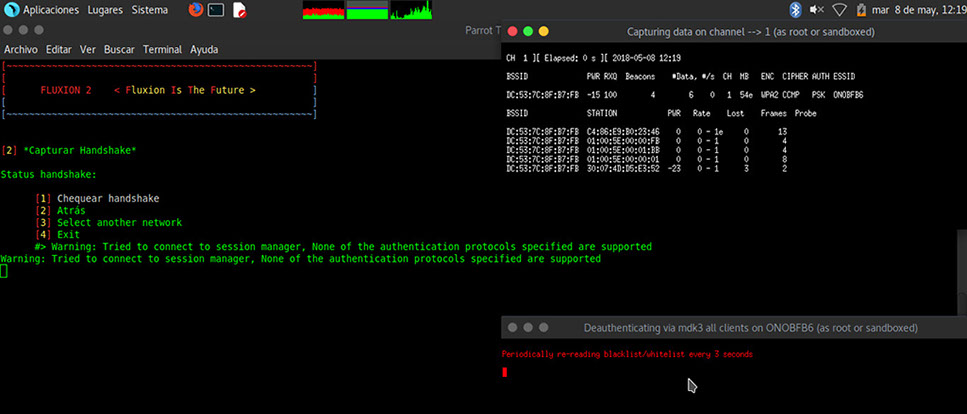Open the Archivo menu in terminal

pos(21,49)
